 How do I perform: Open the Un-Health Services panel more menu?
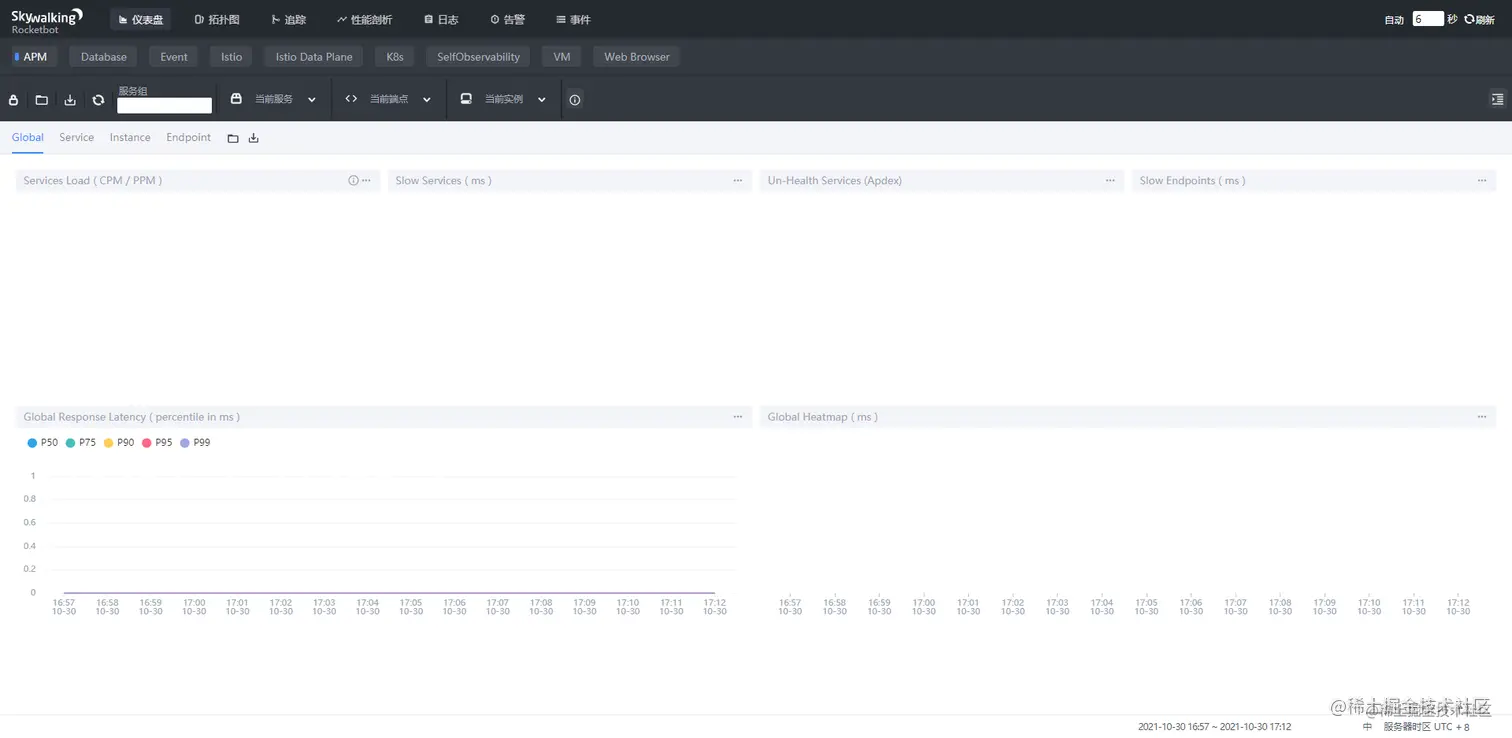1110,181
